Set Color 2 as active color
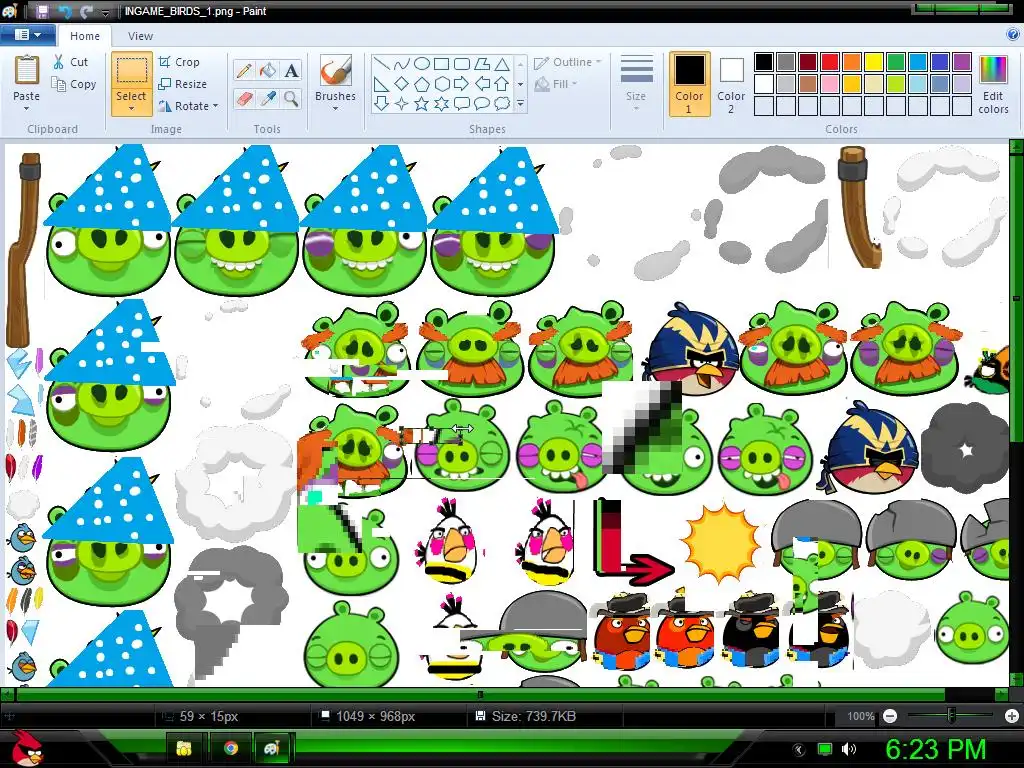Image resolution: width=1024 pixels, height=768 pixels. [x=731, y=84]
